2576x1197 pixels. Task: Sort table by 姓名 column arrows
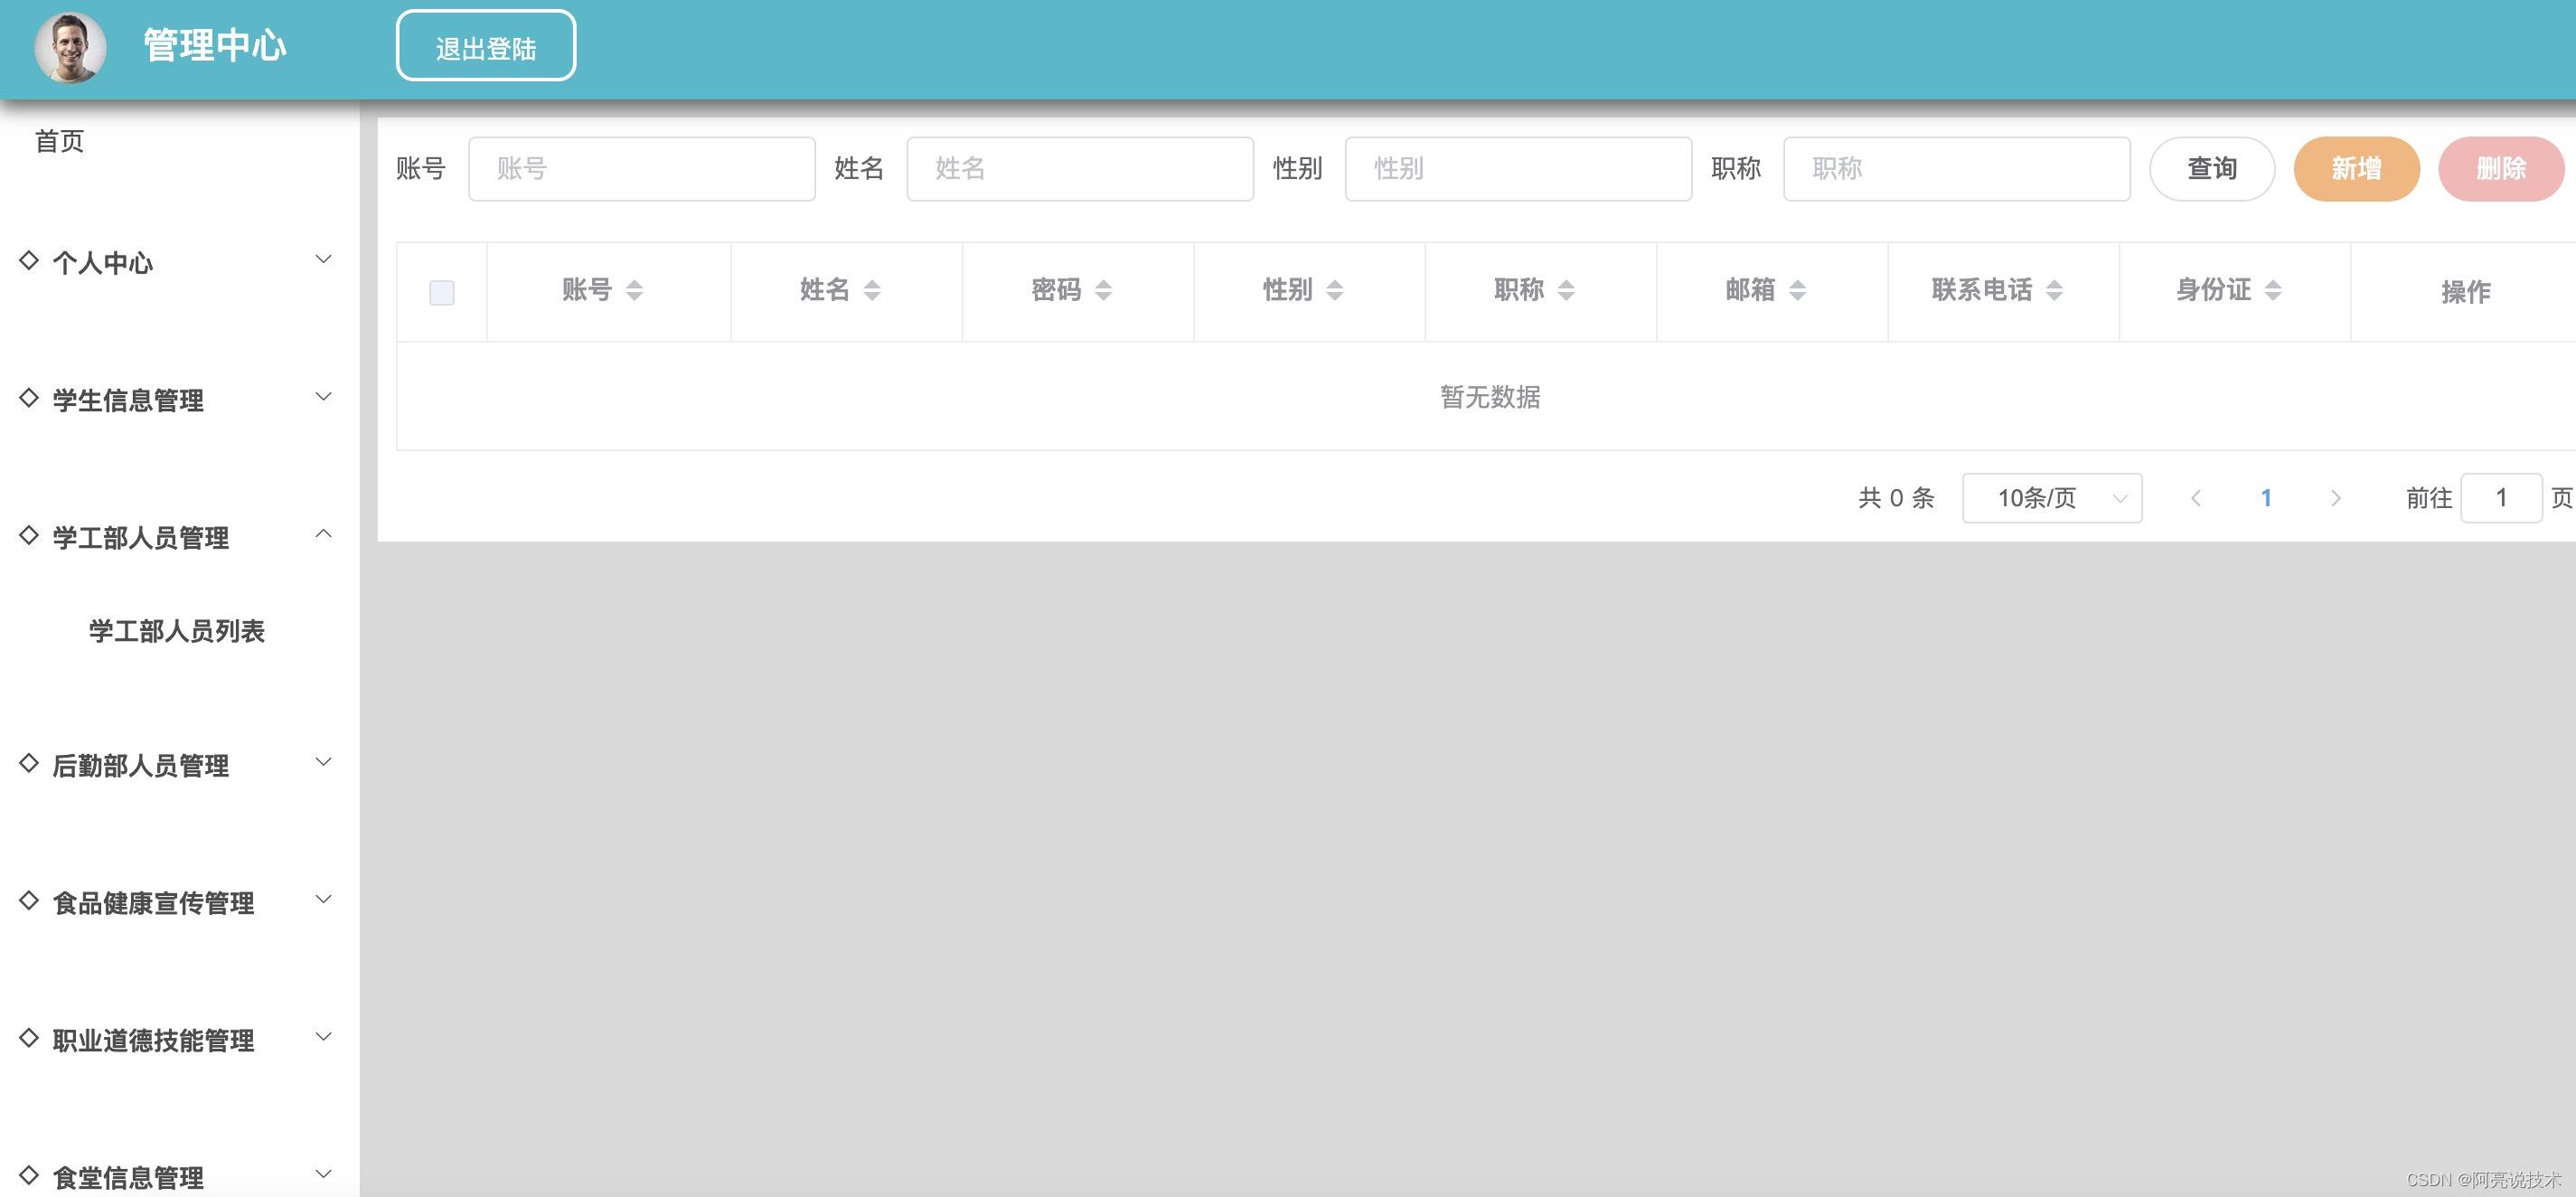pyautogui.click(x=872, y=290)
